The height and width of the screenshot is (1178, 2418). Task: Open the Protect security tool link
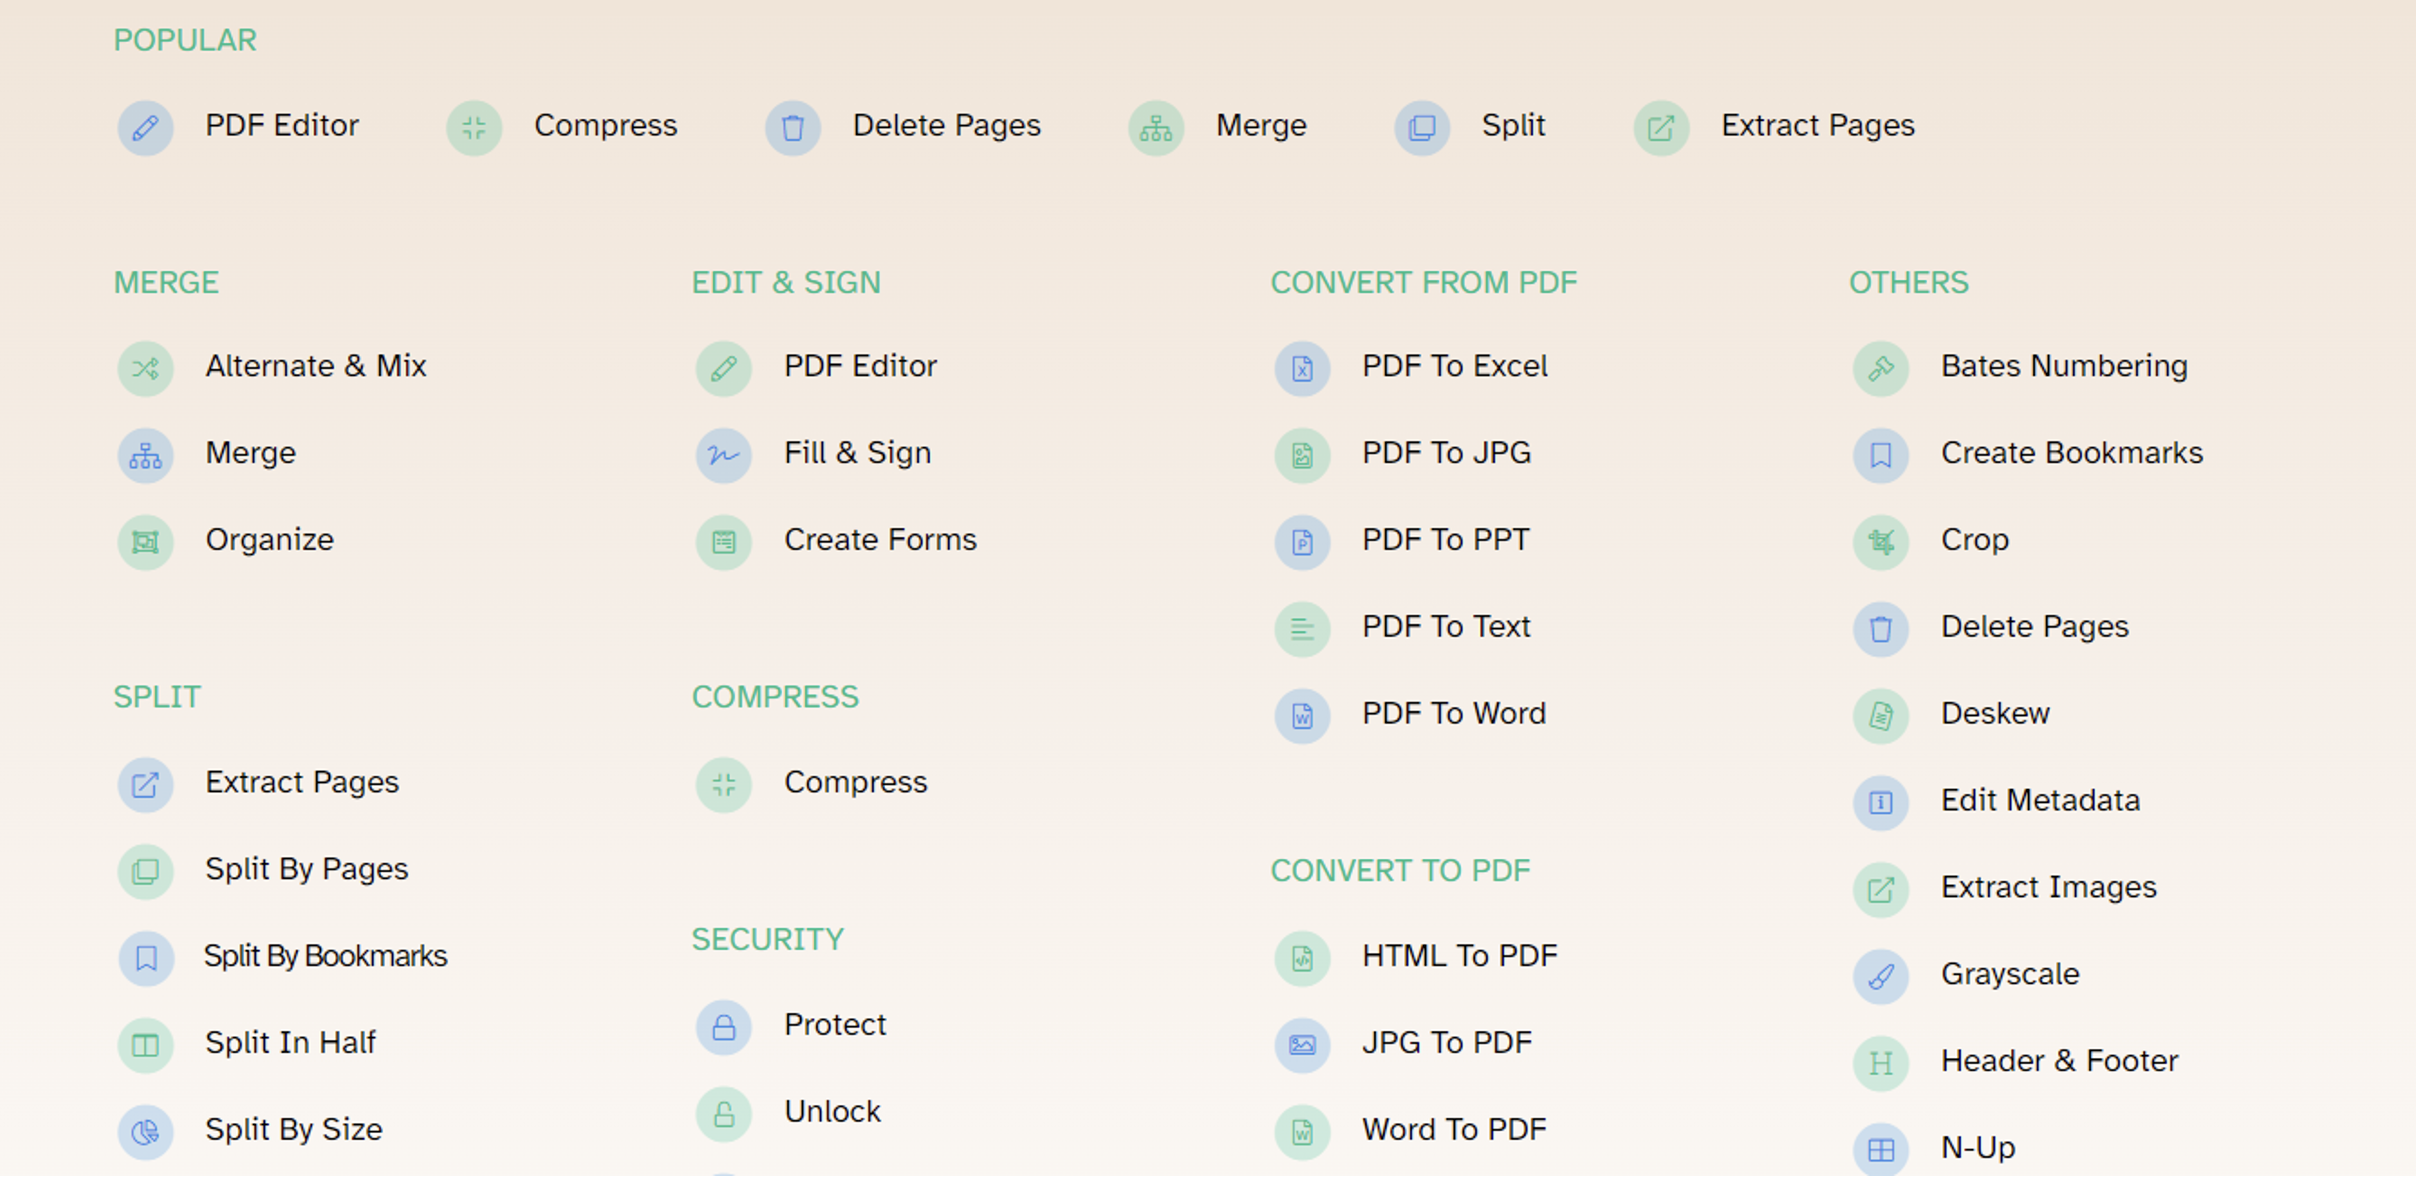(835, 1025)
